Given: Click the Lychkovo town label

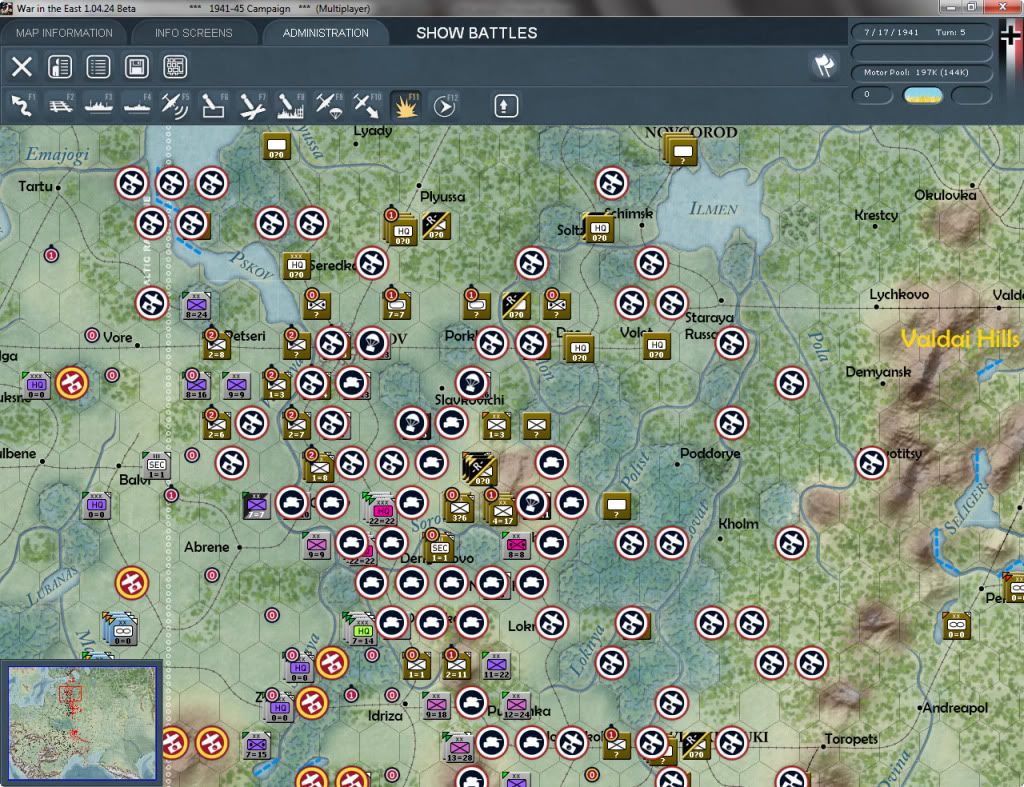Looking at the screenshot, I should (899, 295).
